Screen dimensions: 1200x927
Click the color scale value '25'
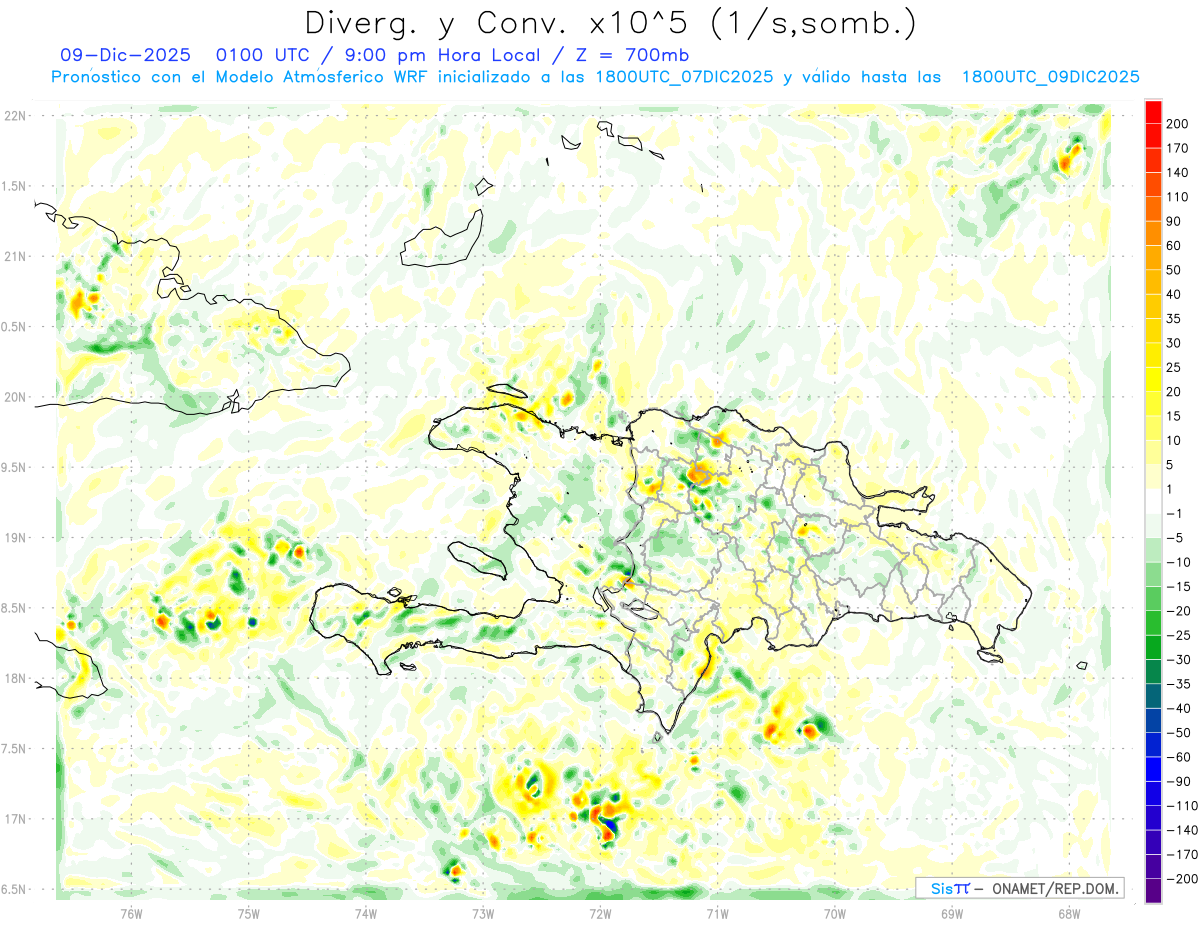(1174, 367)
